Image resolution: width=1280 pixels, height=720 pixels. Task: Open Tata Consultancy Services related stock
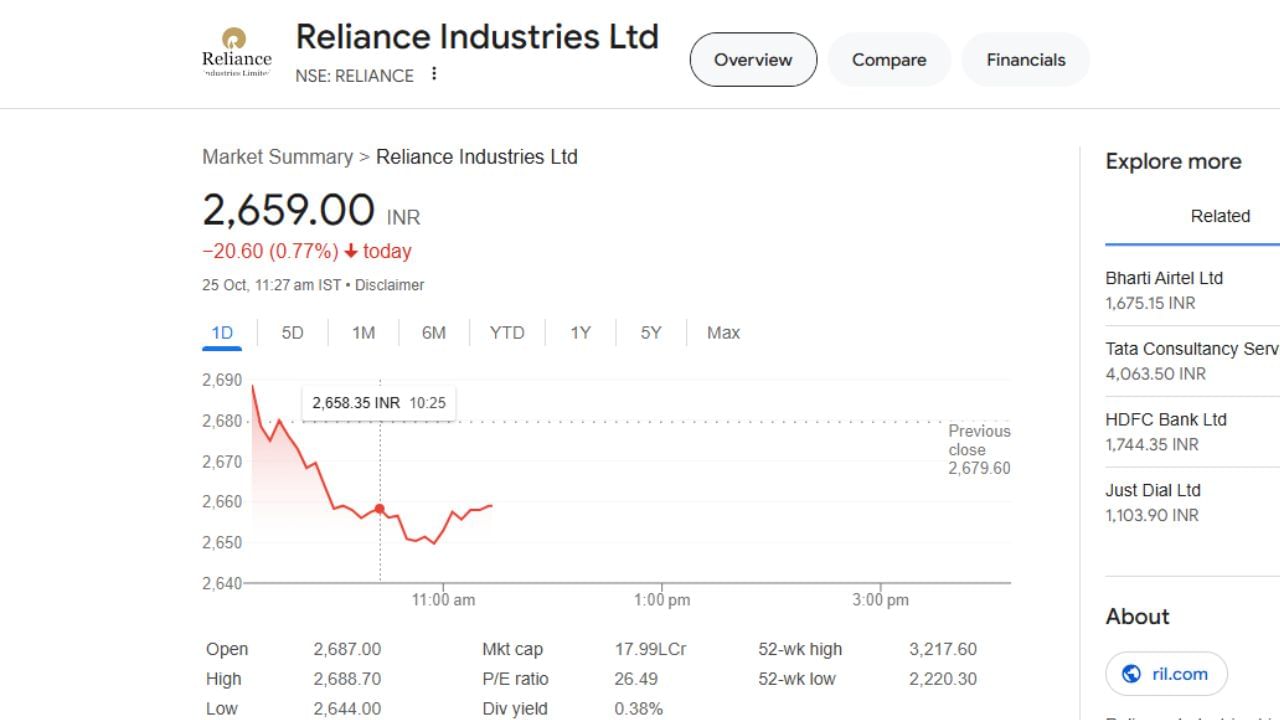[x=1192, y=361]
